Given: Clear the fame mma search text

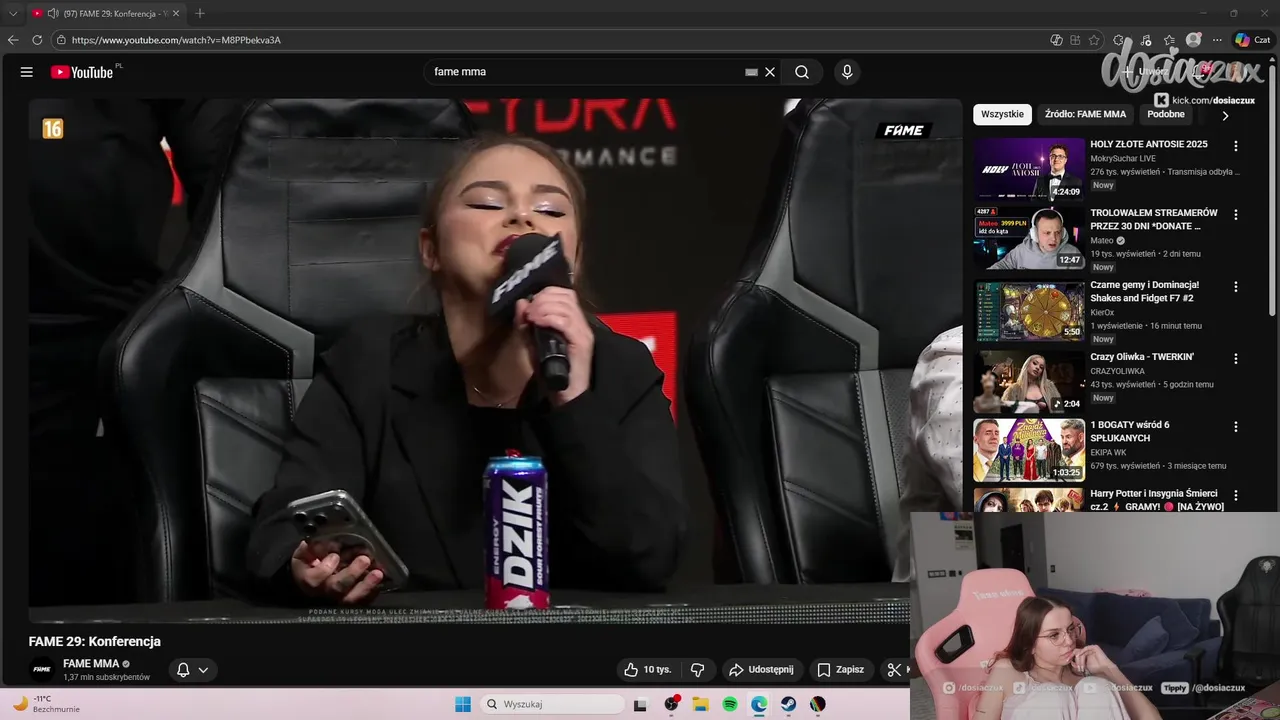Looking at the screenshot, I should click(x=770, y=72).
